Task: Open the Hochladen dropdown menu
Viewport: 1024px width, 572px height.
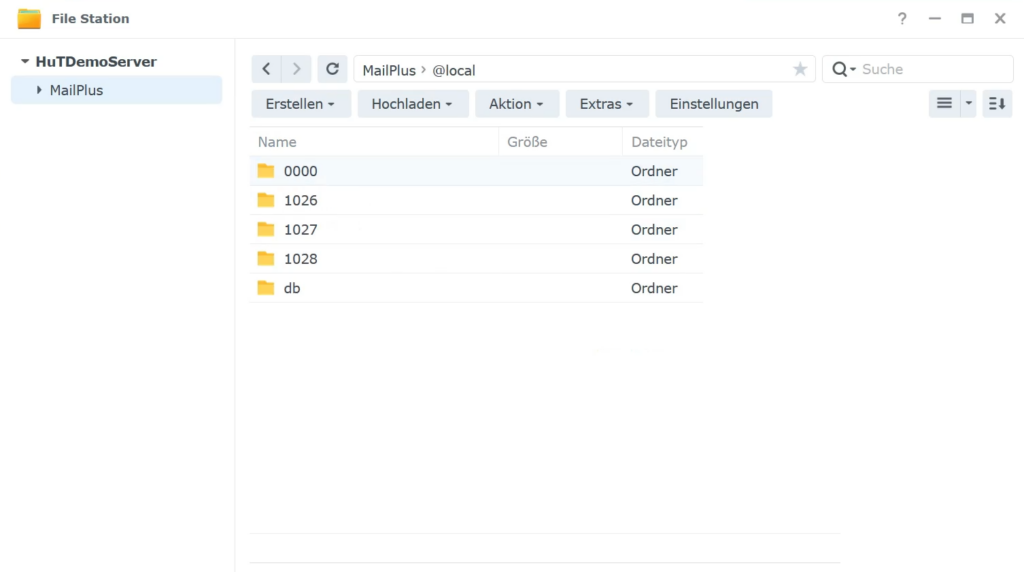Action: [x=413, y=104]
